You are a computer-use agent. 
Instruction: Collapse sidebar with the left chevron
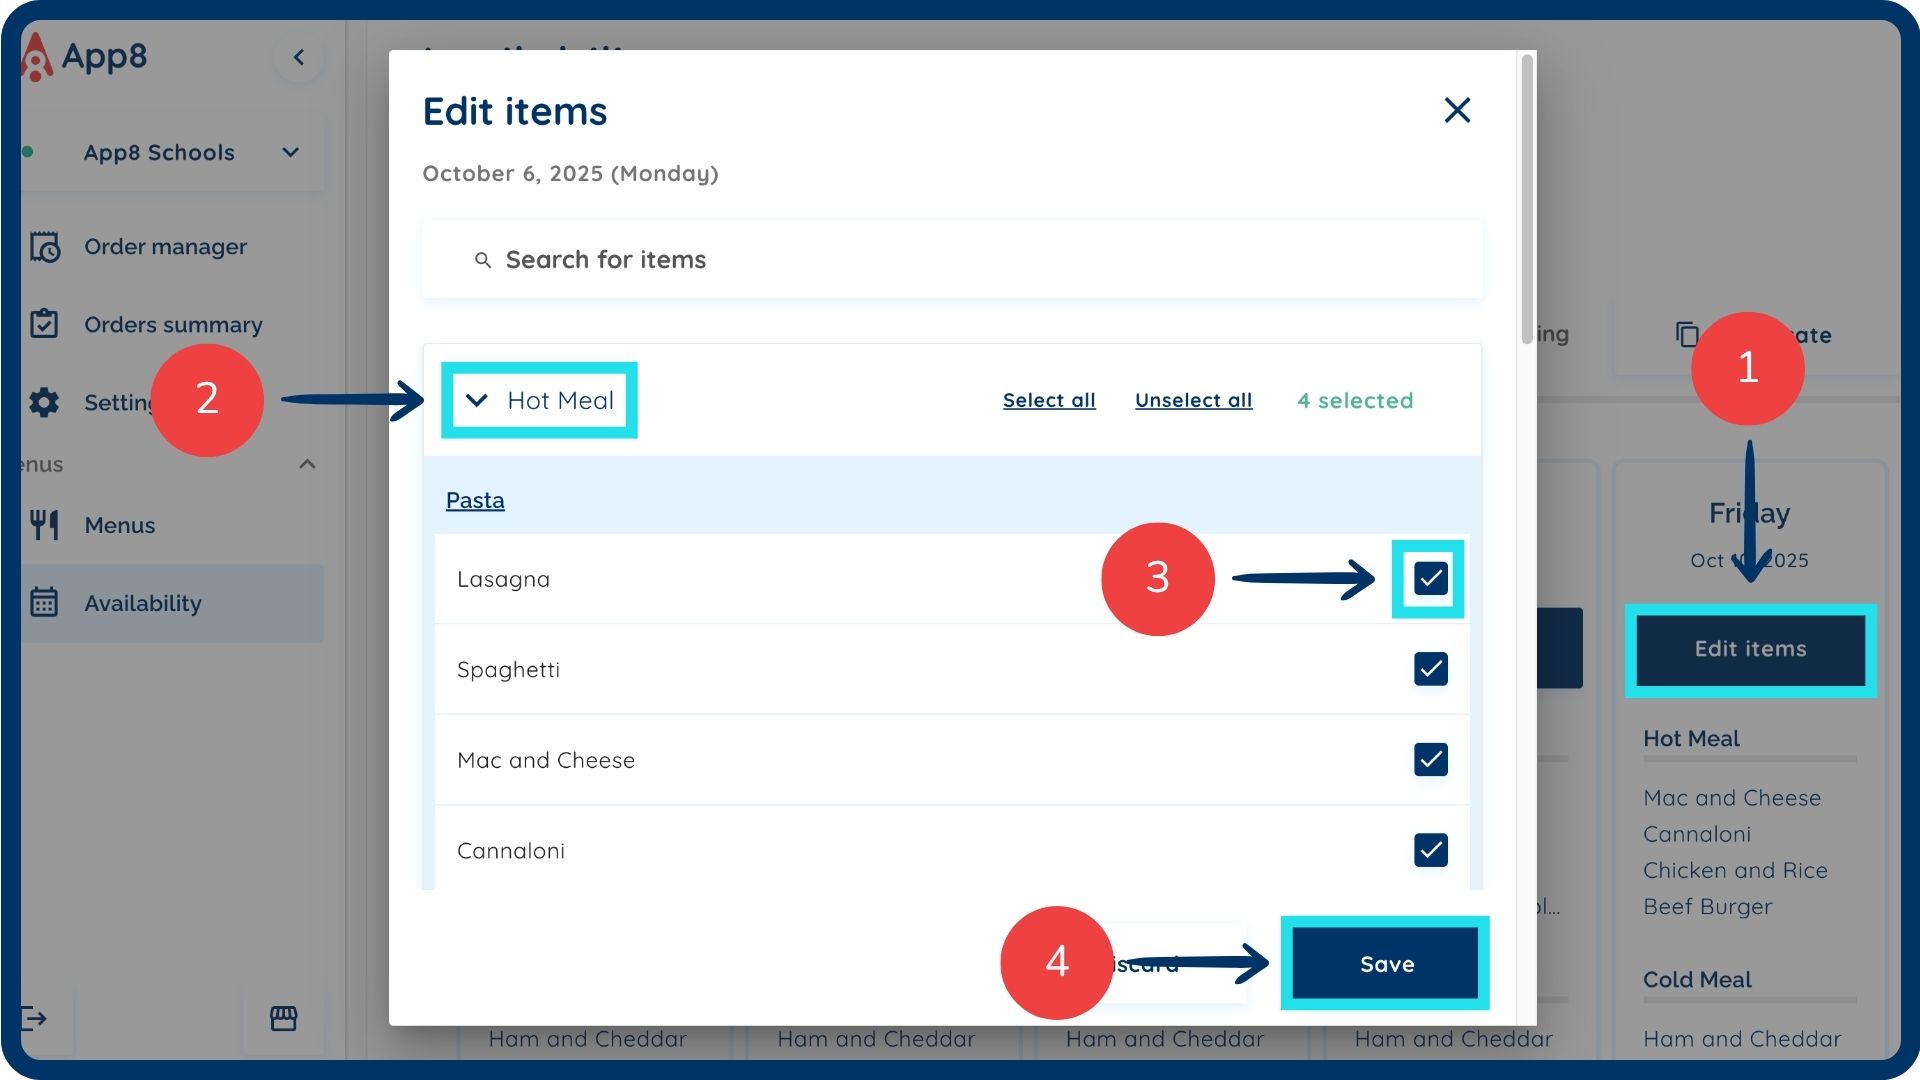tap(298, 57)
